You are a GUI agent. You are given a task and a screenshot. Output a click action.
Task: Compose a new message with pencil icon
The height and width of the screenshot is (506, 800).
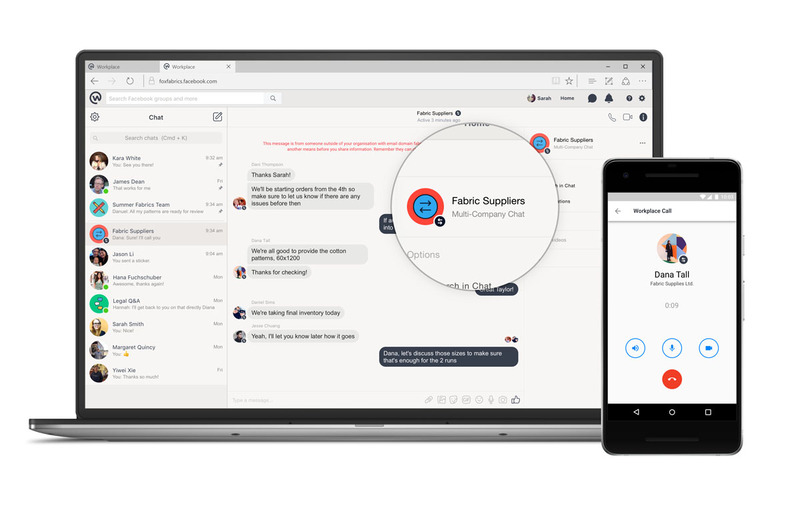coord(217,117)
